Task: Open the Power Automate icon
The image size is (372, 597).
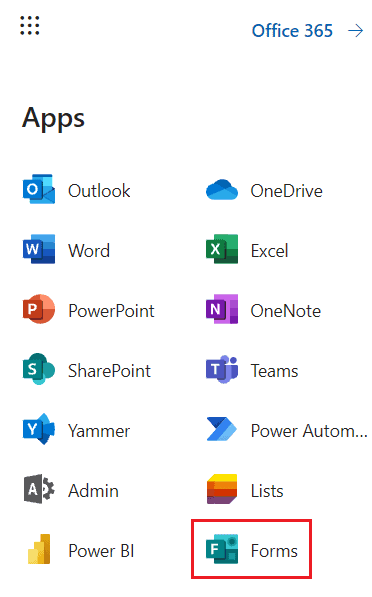Action: [222, 429]
